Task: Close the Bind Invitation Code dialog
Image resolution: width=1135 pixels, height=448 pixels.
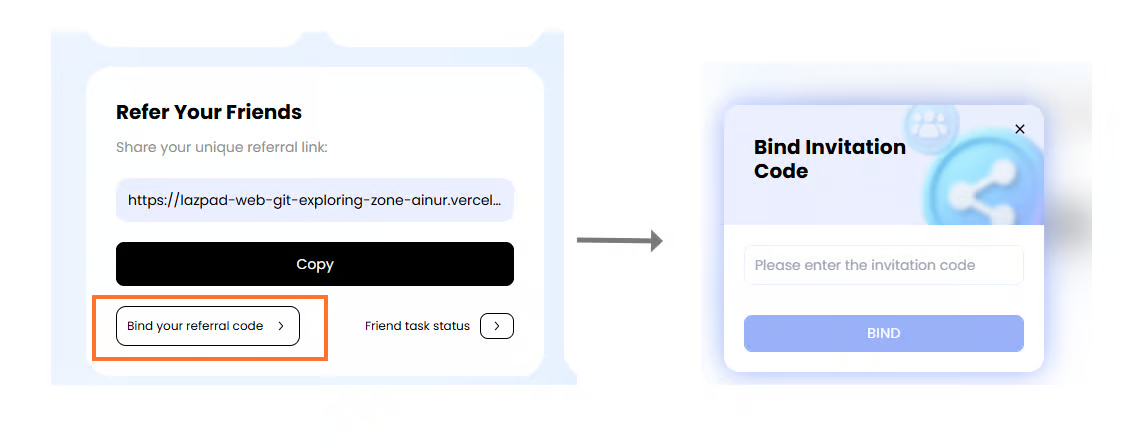Action: (x=1019, y=129)
